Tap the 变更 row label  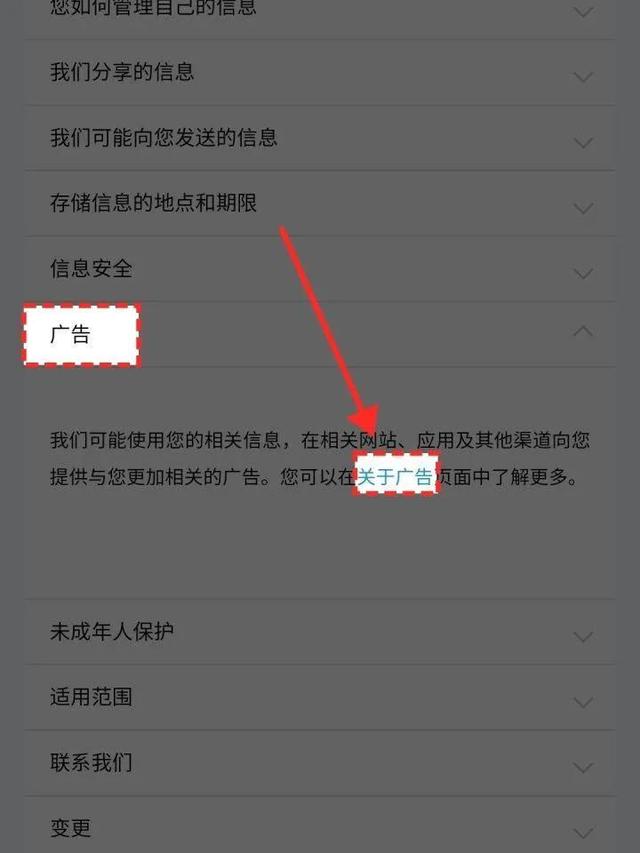click(x=70, y=828)
